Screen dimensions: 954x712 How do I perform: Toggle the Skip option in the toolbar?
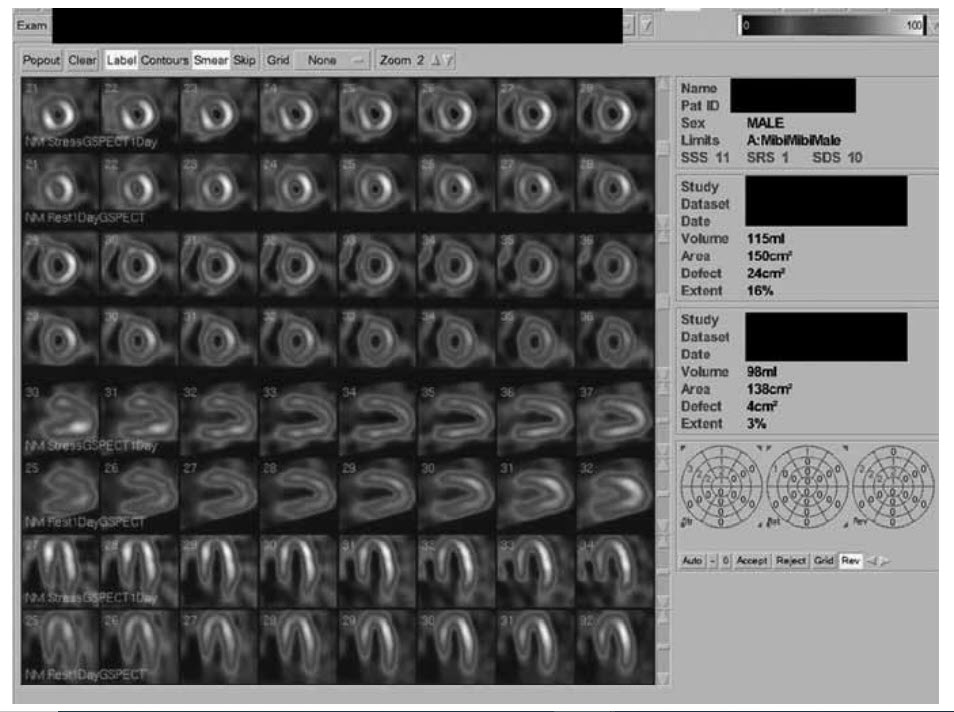coord(244,60)
